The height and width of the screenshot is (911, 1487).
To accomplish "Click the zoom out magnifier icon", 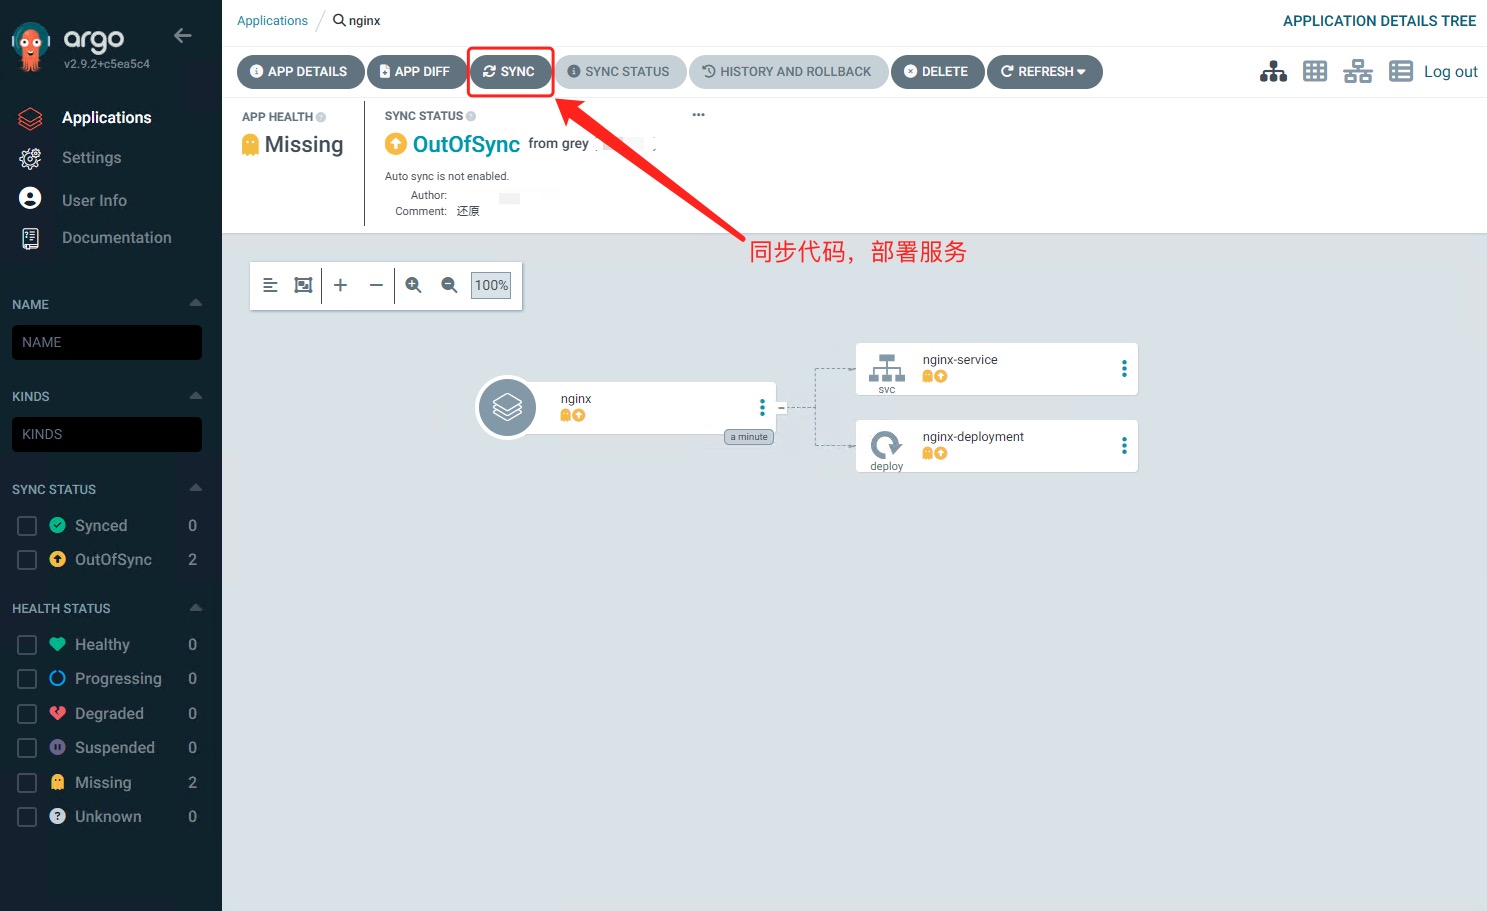I will click(x=449, y=285).
